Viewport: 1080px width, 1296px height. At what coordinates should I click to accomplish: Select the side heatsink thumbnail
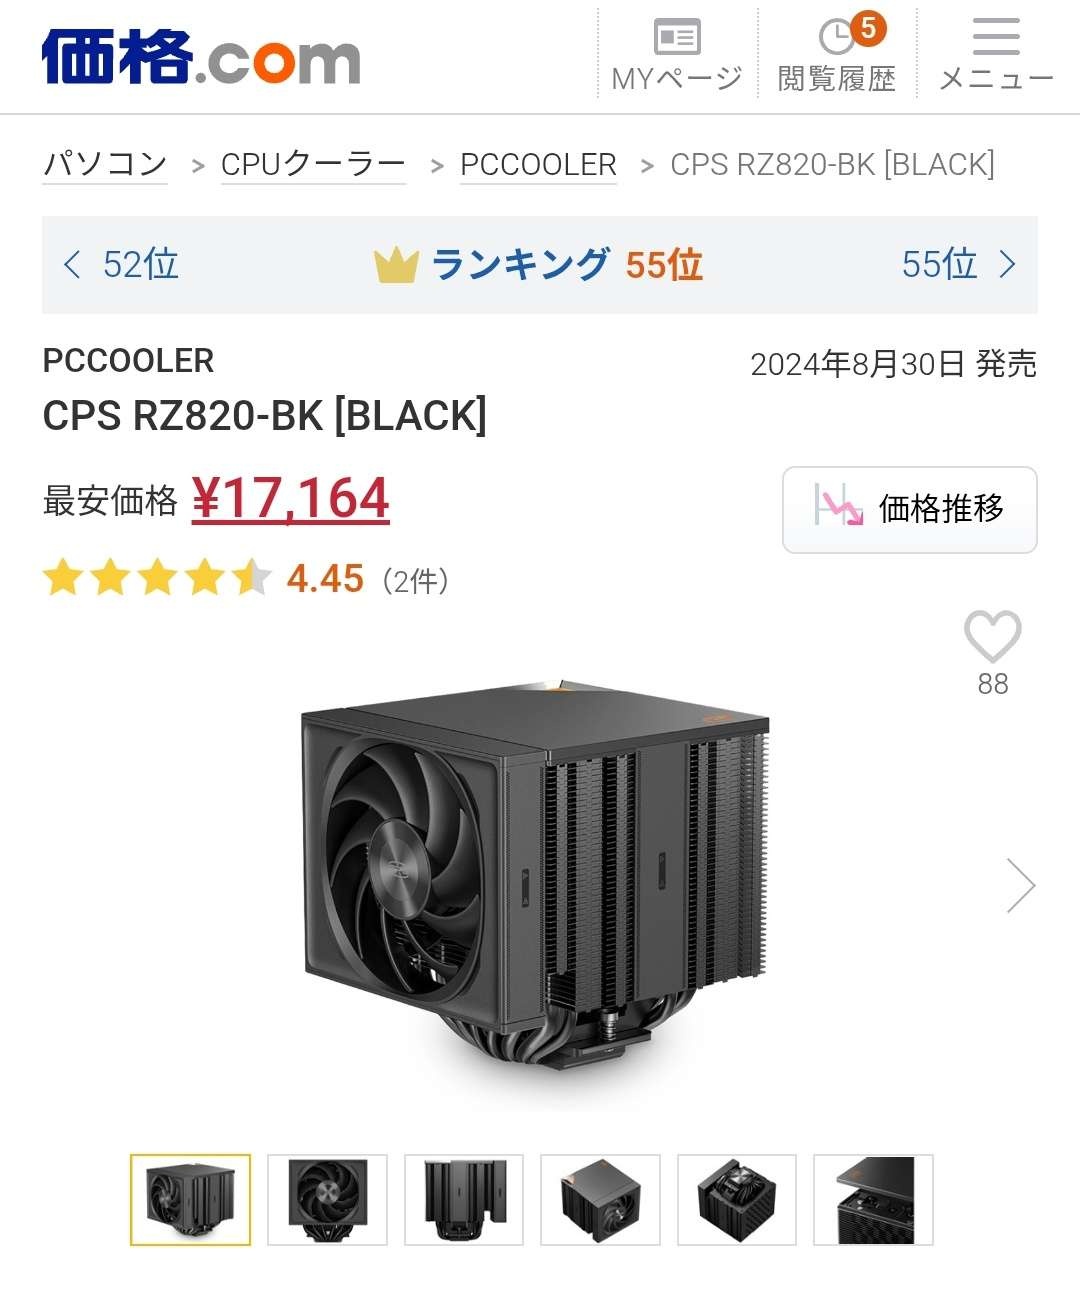464,1200
